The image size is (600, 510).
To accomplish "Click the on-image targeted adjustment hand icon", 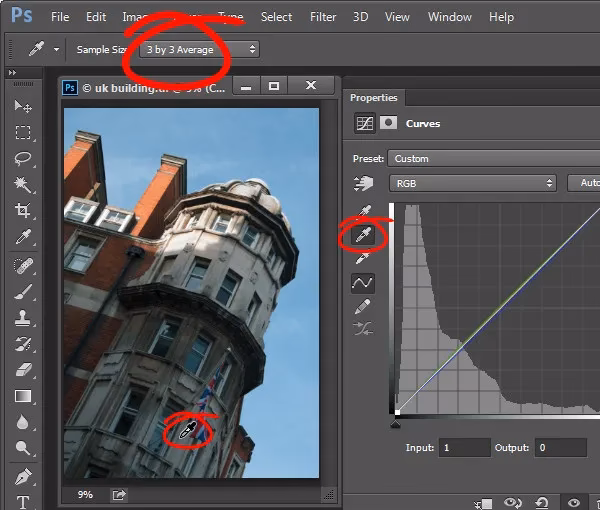I will 363,184.
